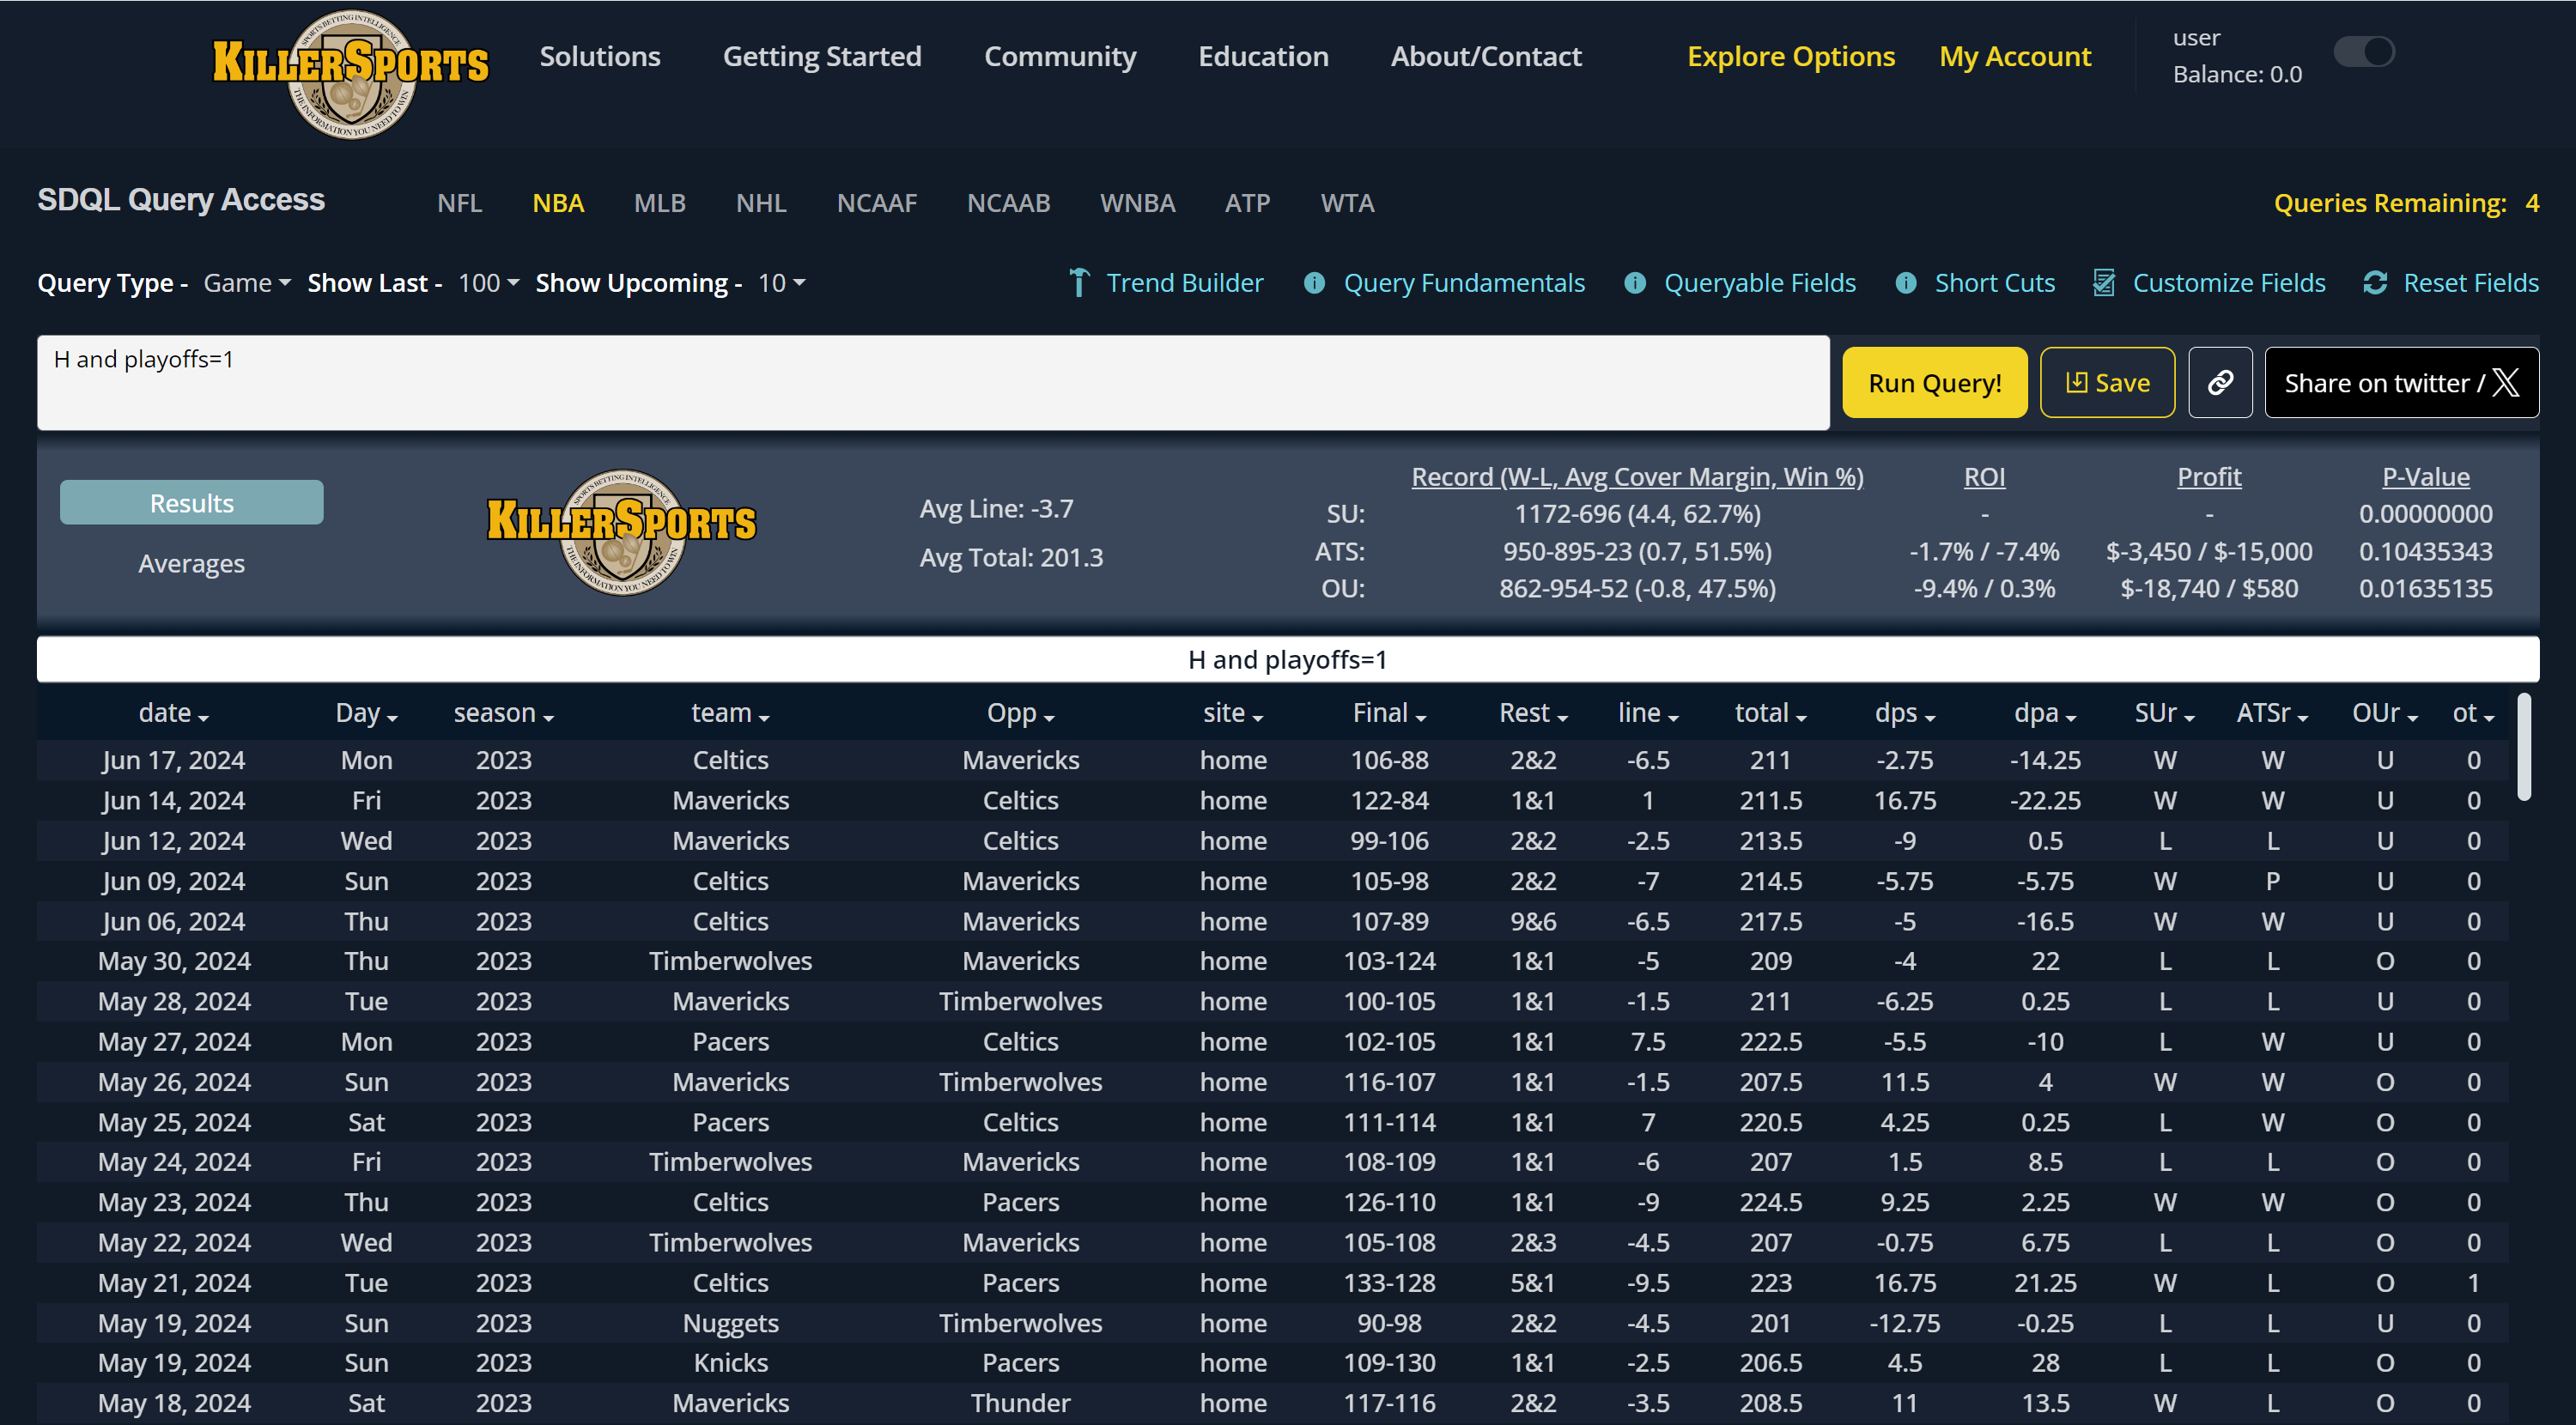Screen dimensions: 2576x1425
Task: Click the Query Fundamentals info icon
Action: (1315, 283)
